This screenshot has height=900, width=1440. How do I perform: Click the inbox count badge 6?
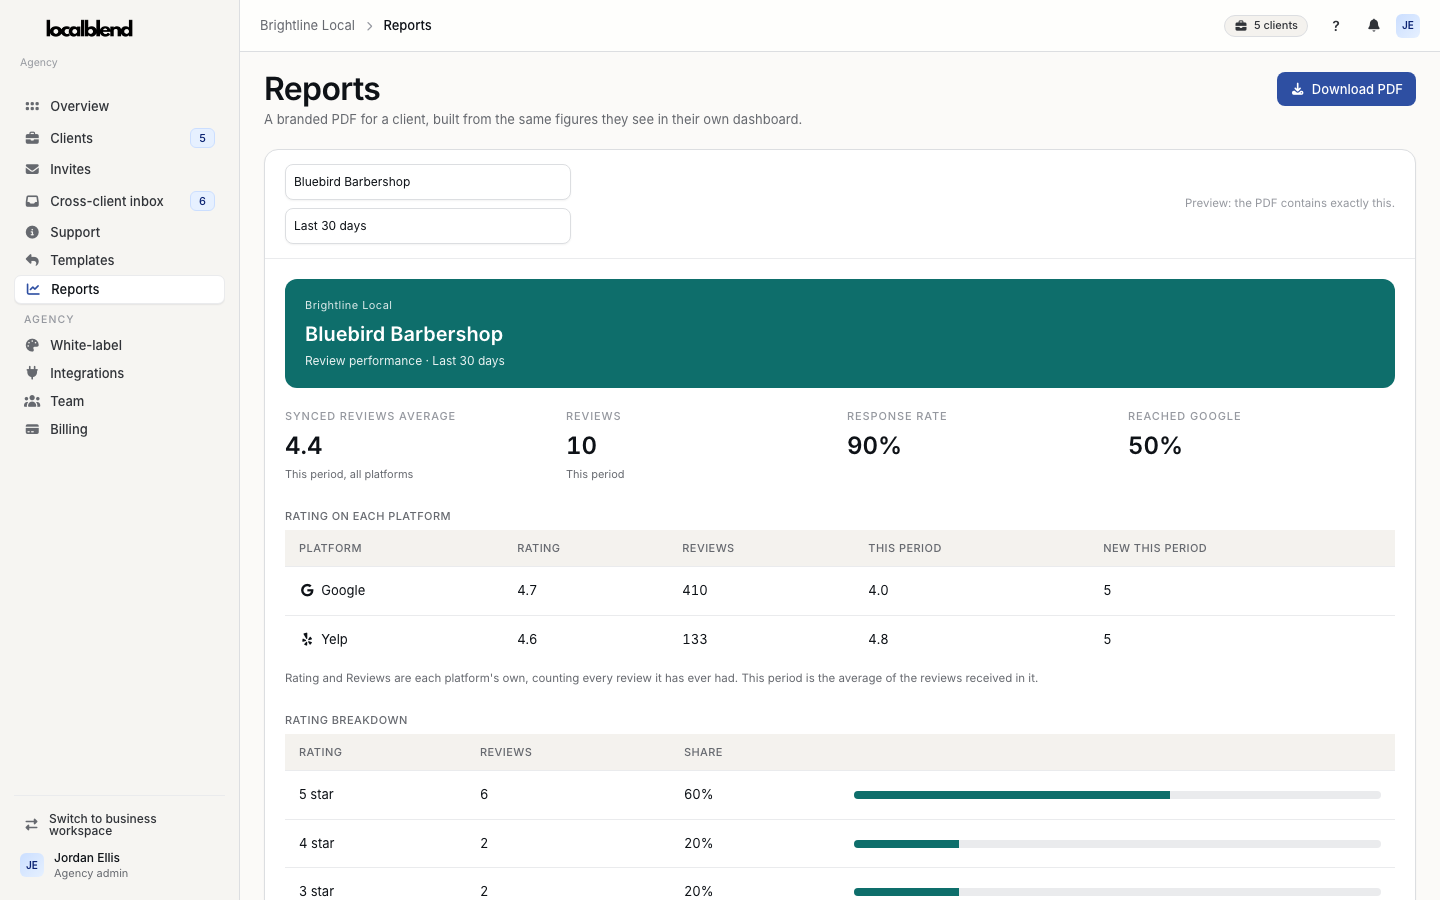pyautogui.click(x=202, y=201)
